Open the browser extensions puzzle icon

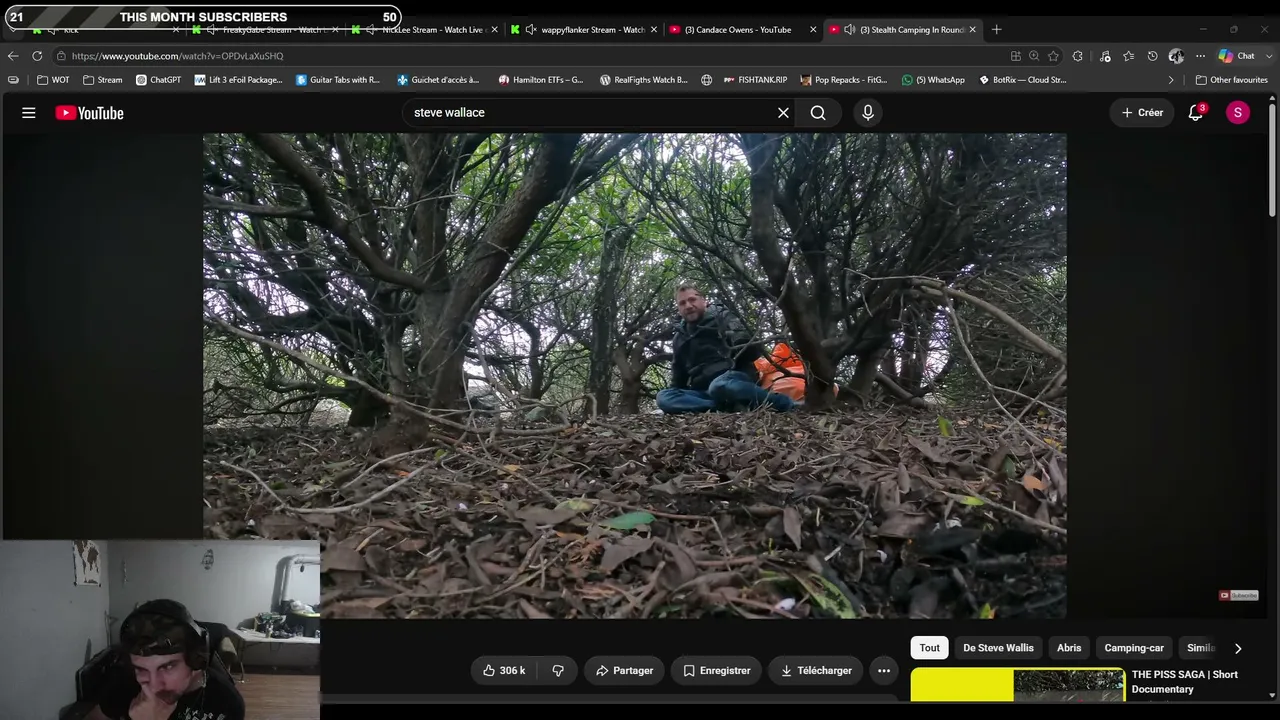[x=1078, y=56]
